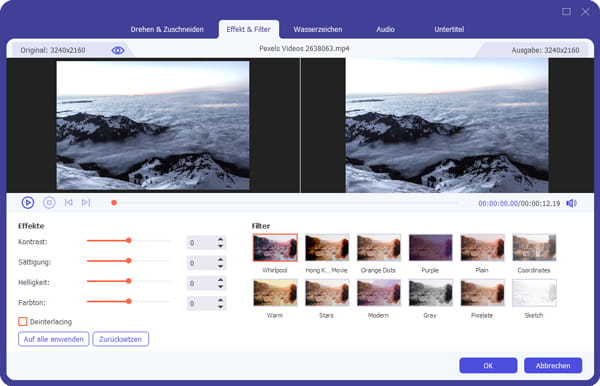Apply the Hong Kong Movie filter
Image resolution: width=600 pixels, height=386 pixels.
327,248
